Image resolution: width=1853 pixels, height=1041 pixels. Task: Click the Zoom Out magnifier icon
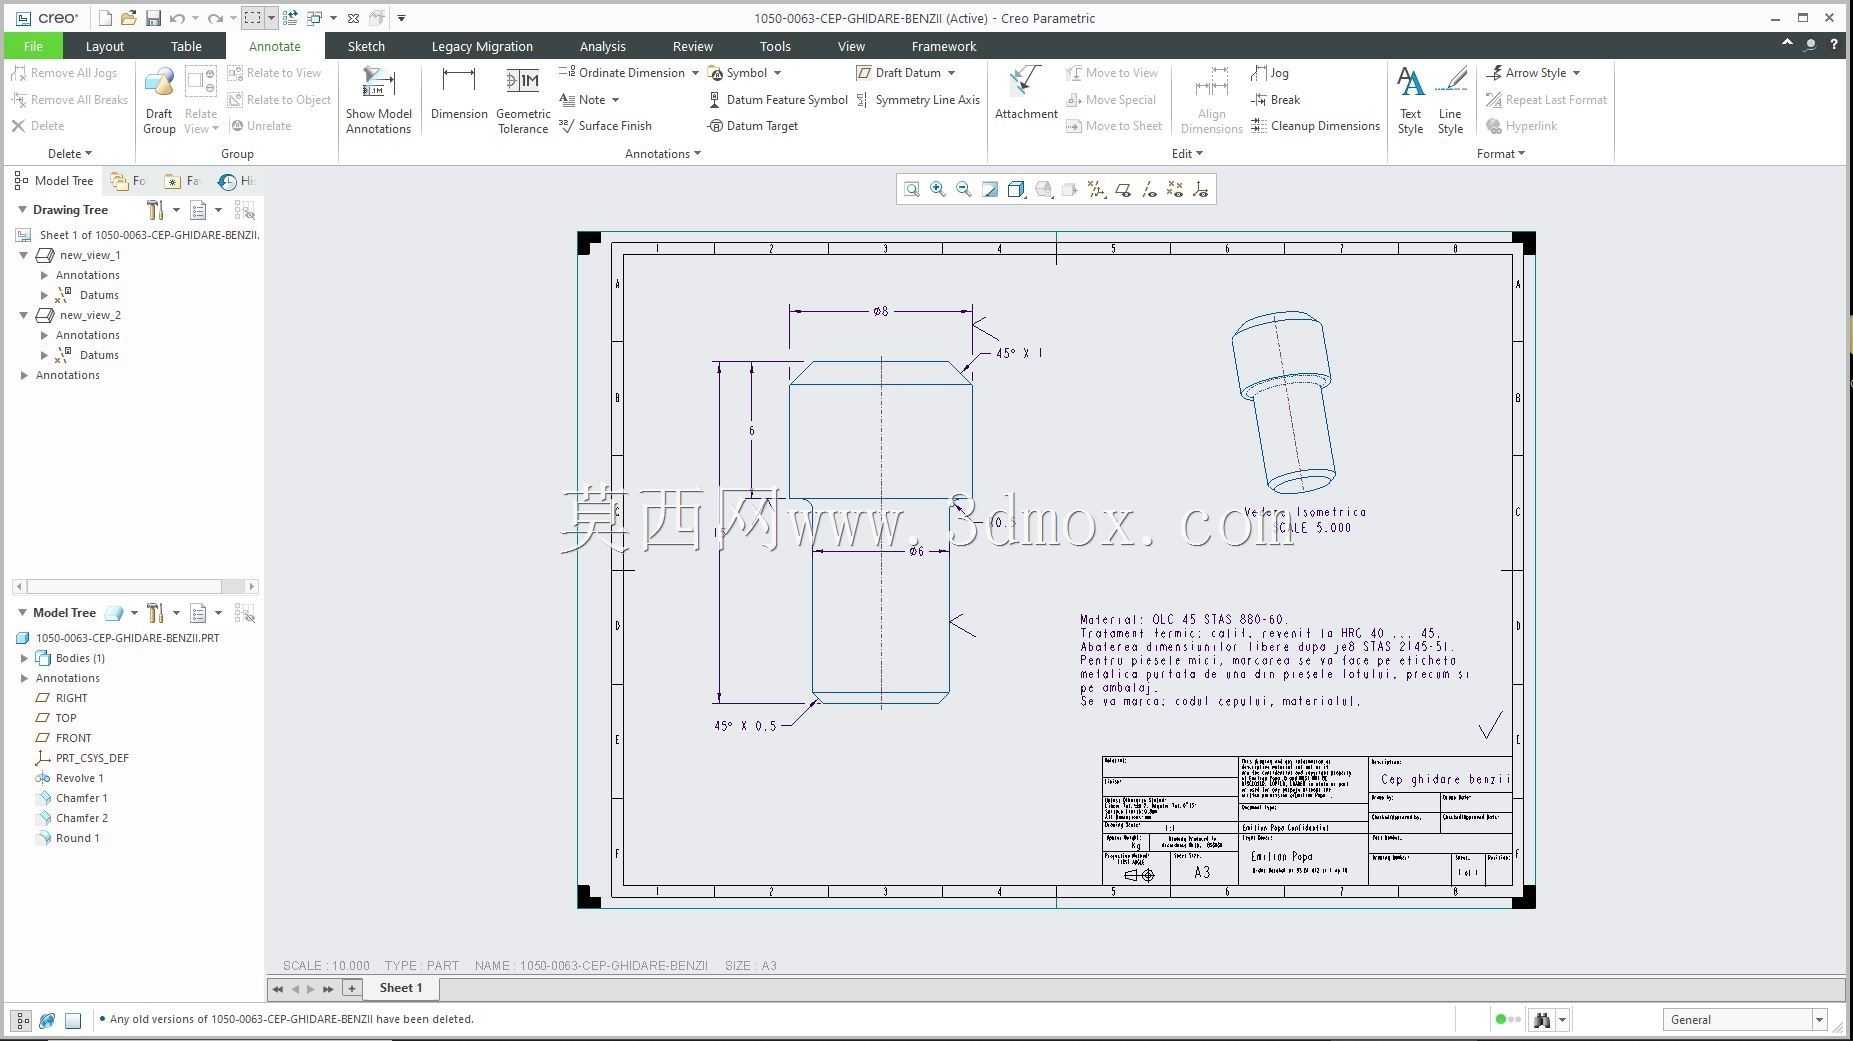point(964,189)
